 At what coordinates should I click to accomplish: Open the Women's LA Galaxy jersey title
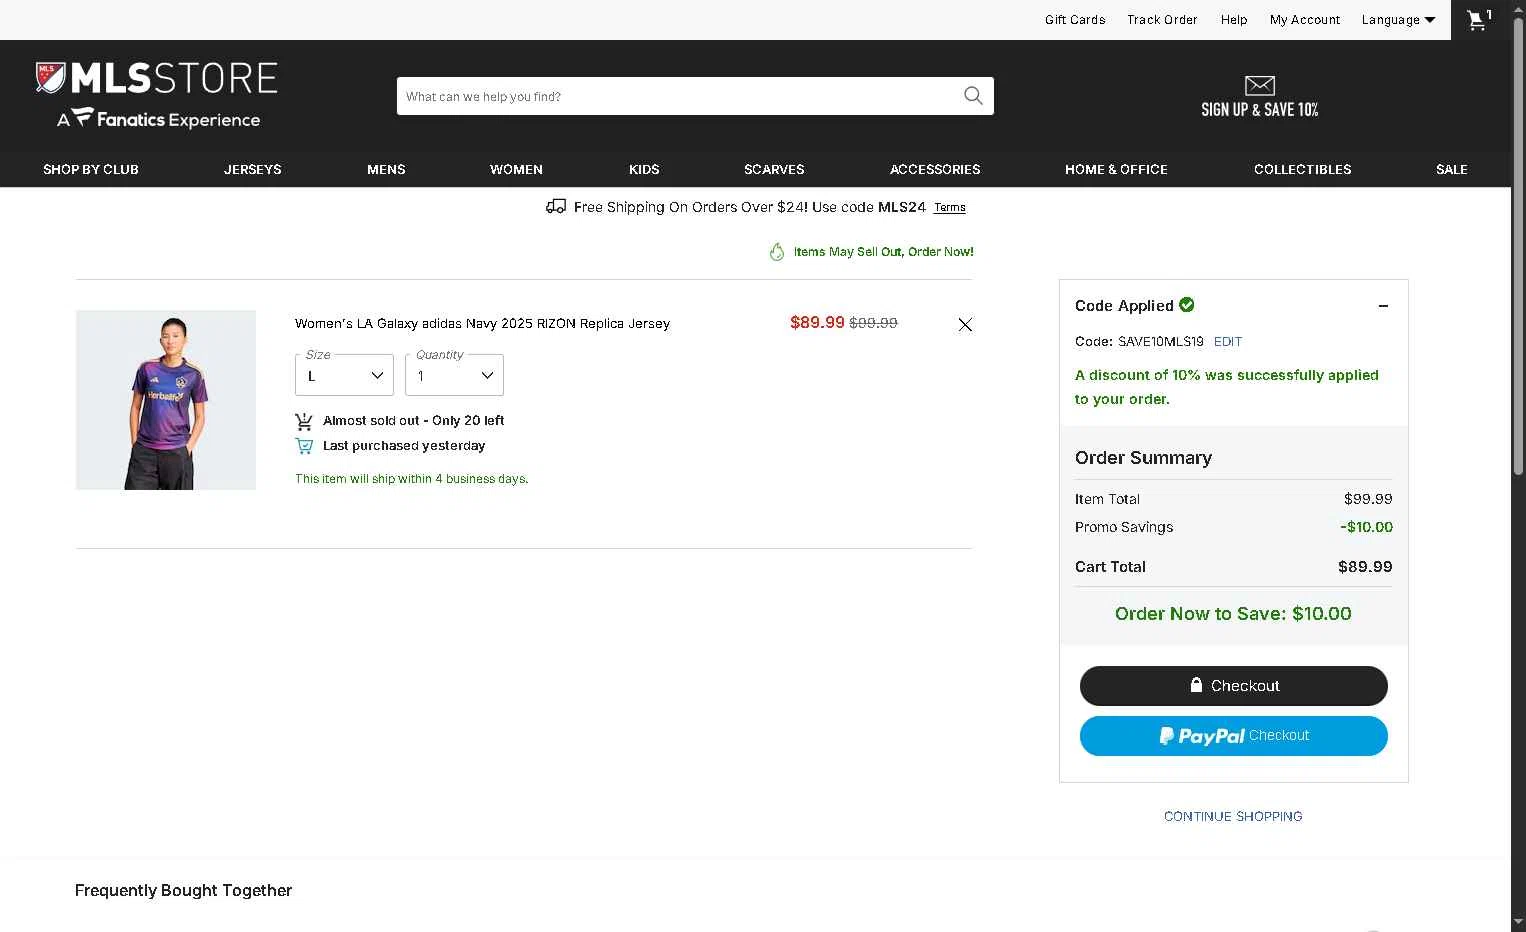(x=482, y=324)
